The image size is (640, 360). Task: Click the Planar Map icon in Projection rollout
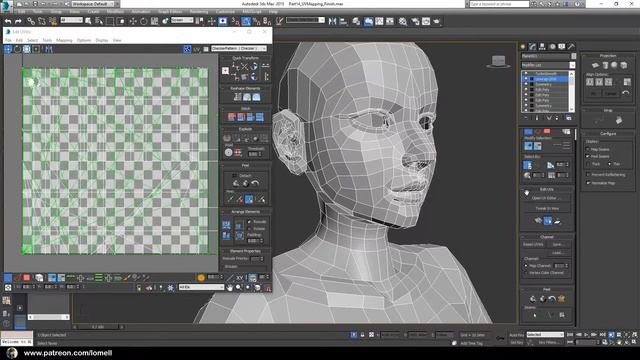(x=595, y=65)
